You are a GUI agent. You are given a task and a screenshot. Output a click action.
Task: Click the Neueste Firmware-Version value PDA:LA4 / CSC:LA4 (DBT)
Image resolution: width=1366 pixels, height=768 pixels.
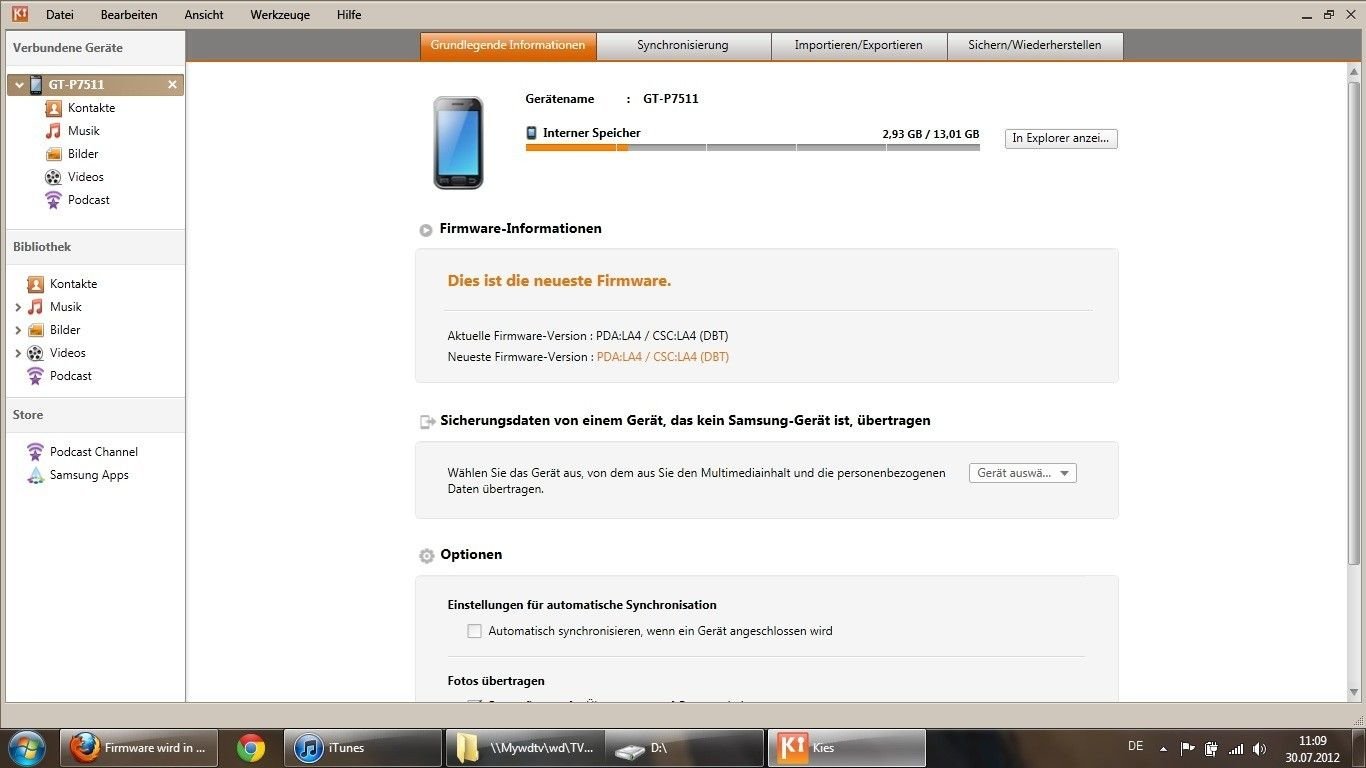point(663,357)
